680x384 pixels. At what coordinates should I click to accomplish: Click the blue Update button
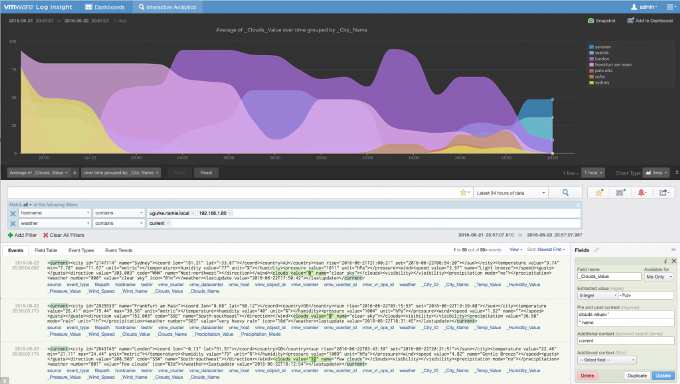(x=663, y=376)
